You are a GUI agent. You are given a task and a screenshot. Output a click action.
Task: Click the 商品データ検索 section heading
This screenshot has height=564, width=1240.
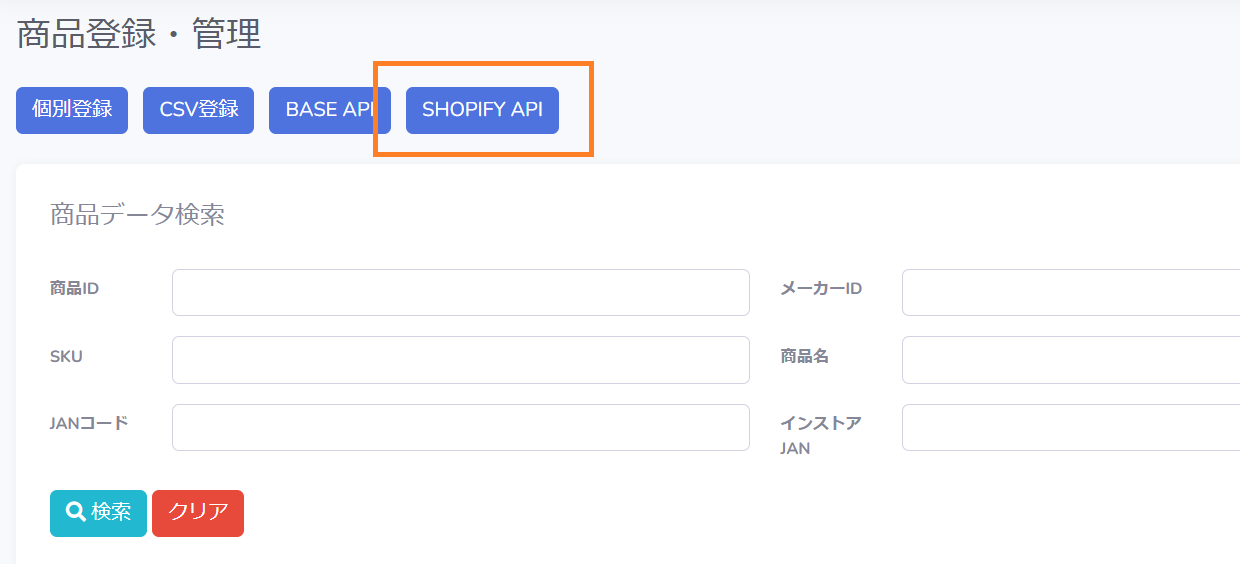point(137,214)
